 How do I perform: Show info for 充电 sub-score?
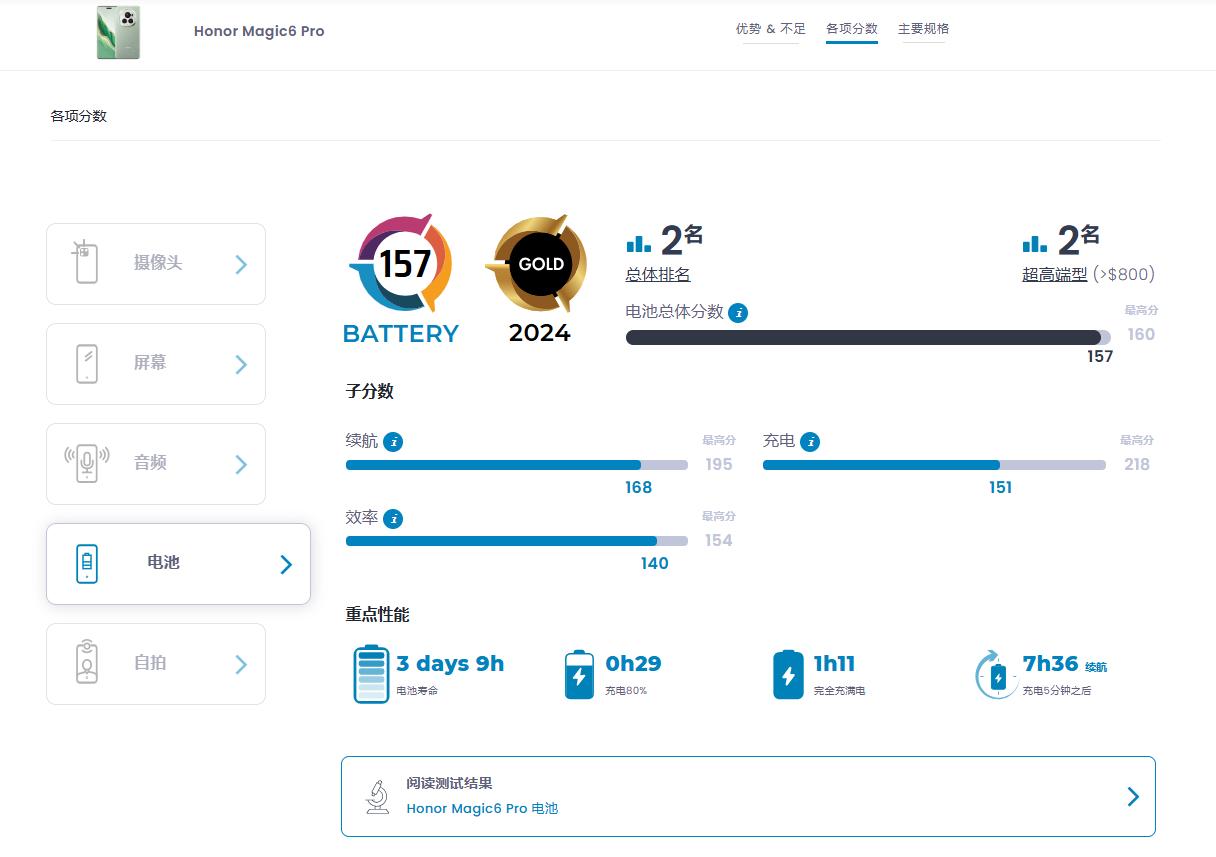(x=810, y=441)
